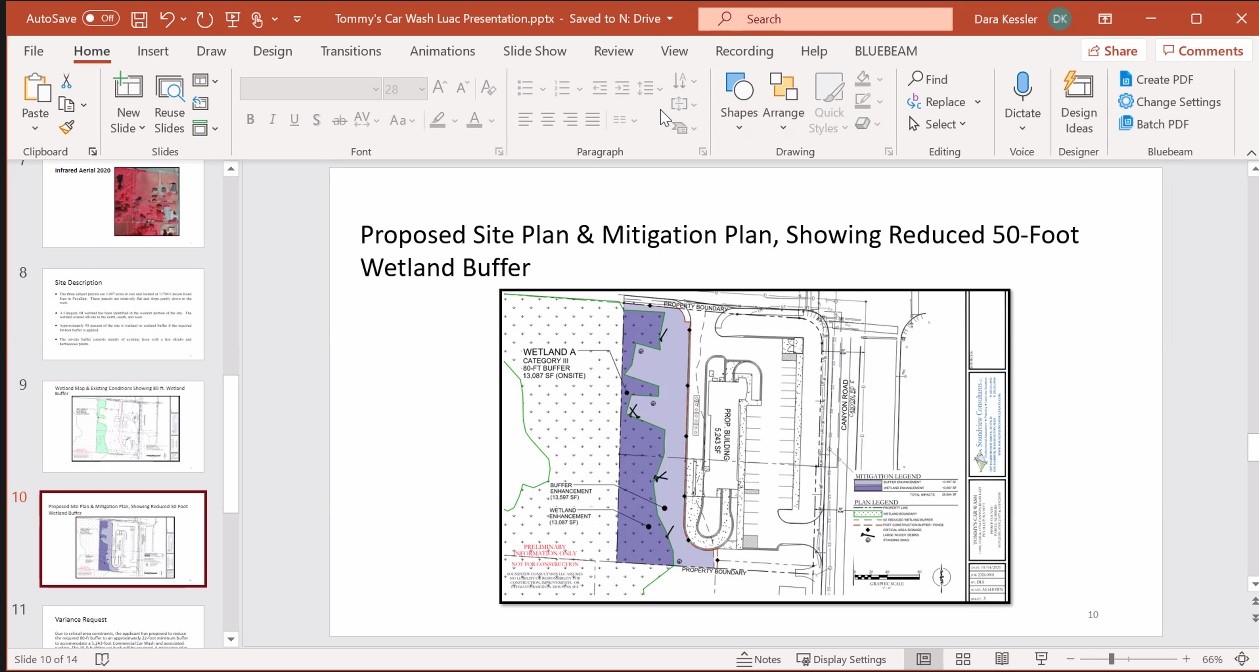Switch to Slide Sorter view
The height and width of the screenshot is (672, 1259).
tap(962, 659)
